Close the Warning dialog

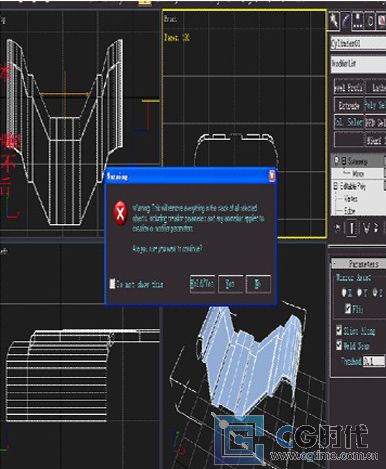pos(272,176)
